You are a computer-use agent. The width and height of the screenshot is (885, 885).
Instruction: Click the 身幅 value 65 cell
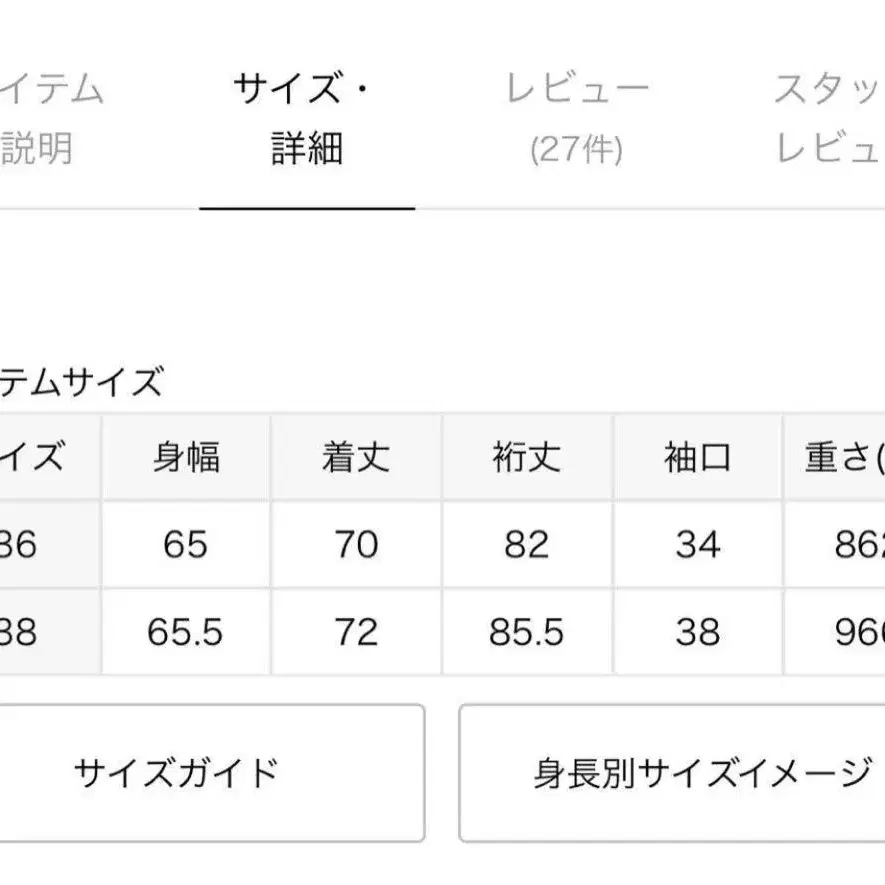(x=186, y=545)
